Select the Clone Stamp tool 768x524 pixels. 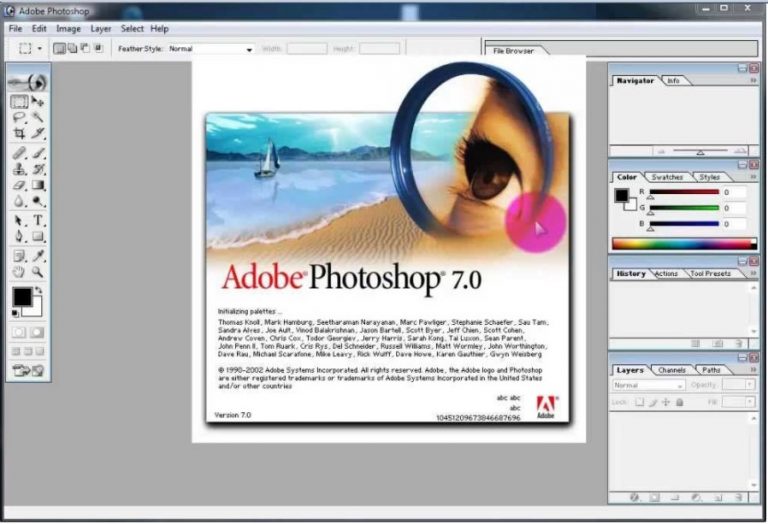click(19, 169)
